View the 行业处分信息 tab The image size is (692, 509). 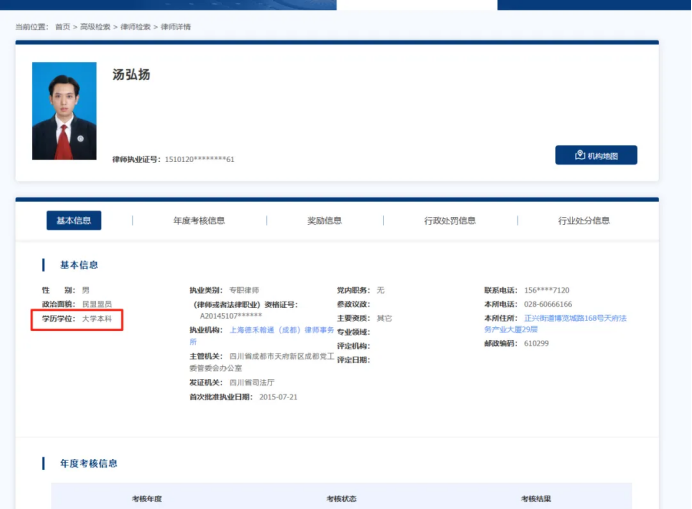[x=584, y=221]
